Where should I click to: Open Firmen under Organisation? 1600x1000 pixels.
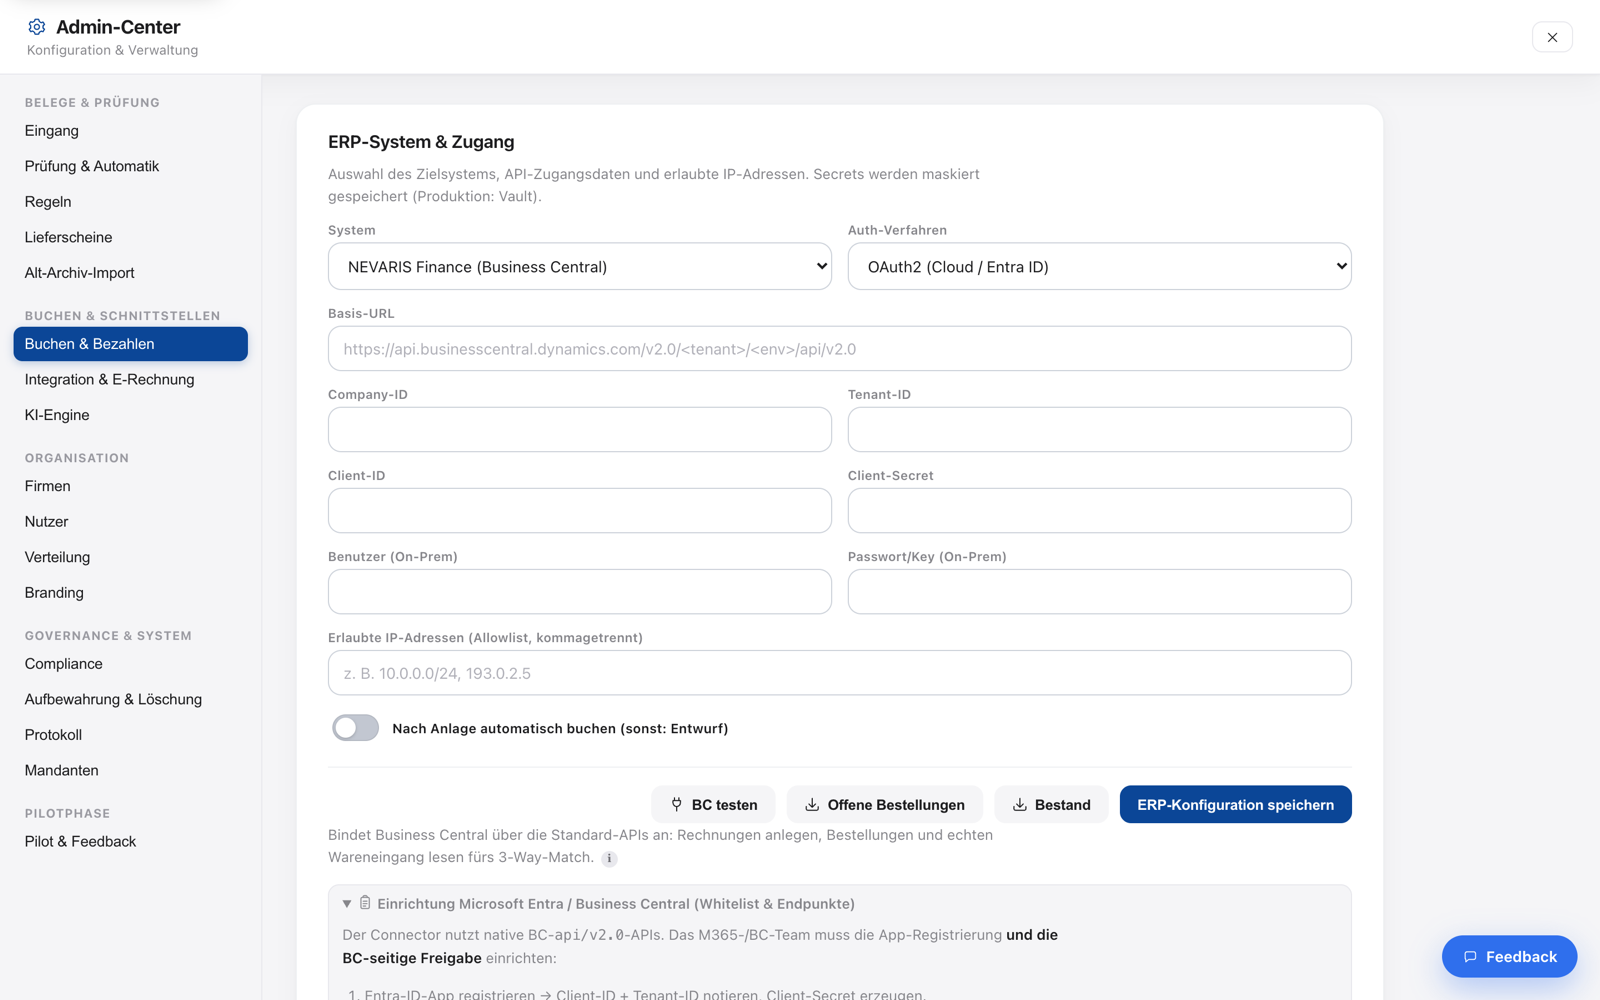(x=130, y=486)
